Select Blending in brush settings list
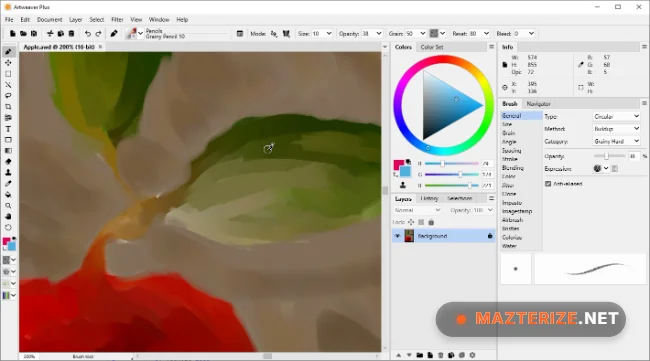This screenshot has width=650, height=361. (x=513, y=168)
